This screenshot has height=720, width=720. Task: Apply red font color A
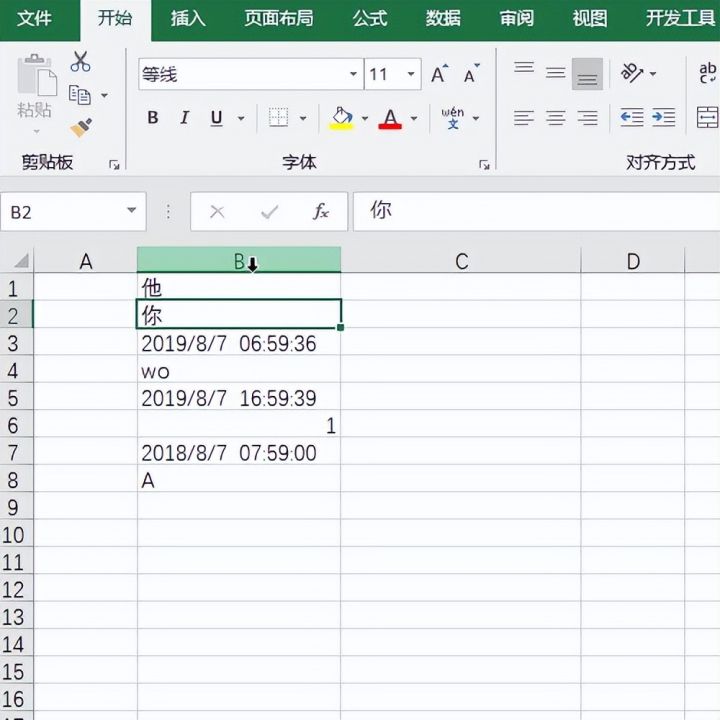coord(390,118)
